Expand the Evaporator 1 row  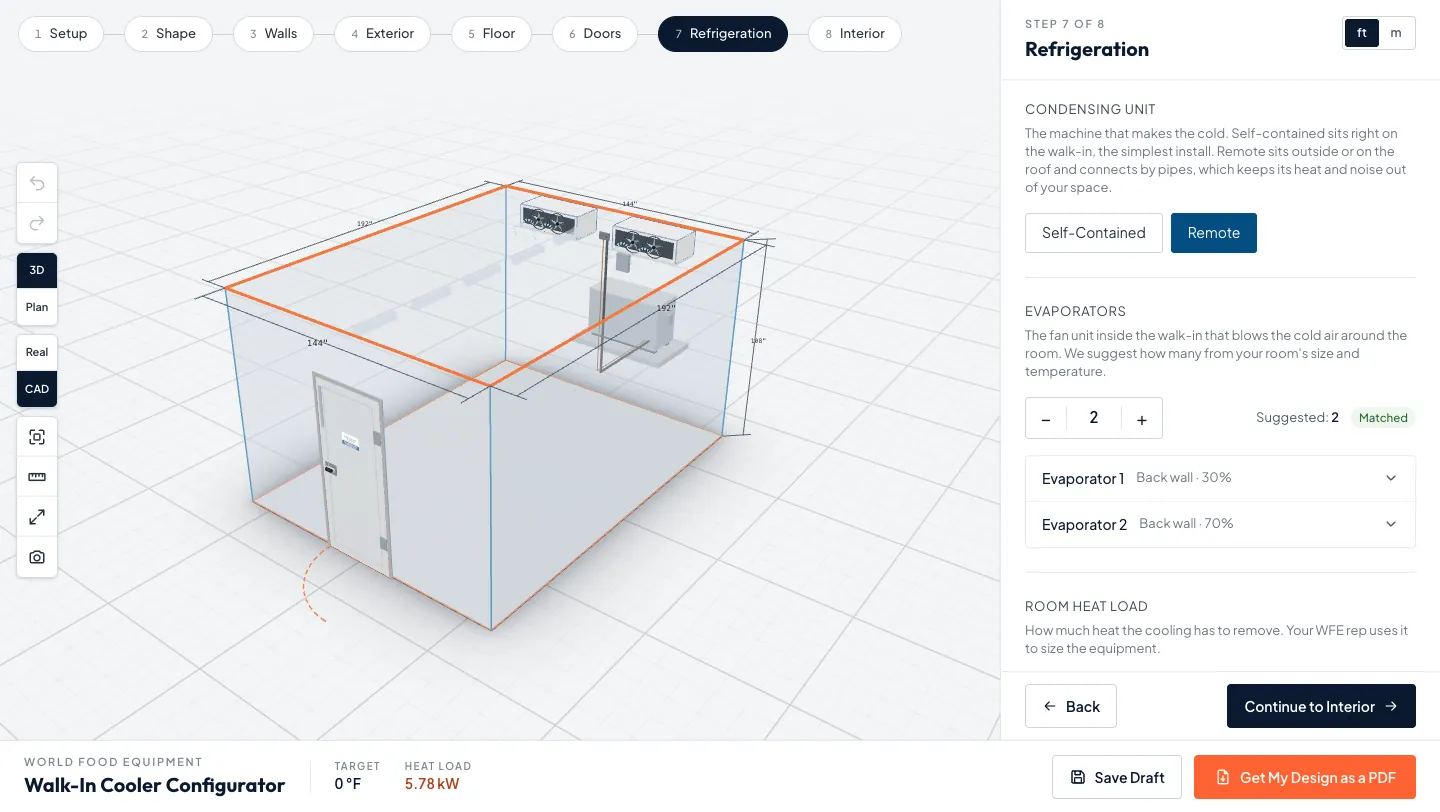[1220, 478]
